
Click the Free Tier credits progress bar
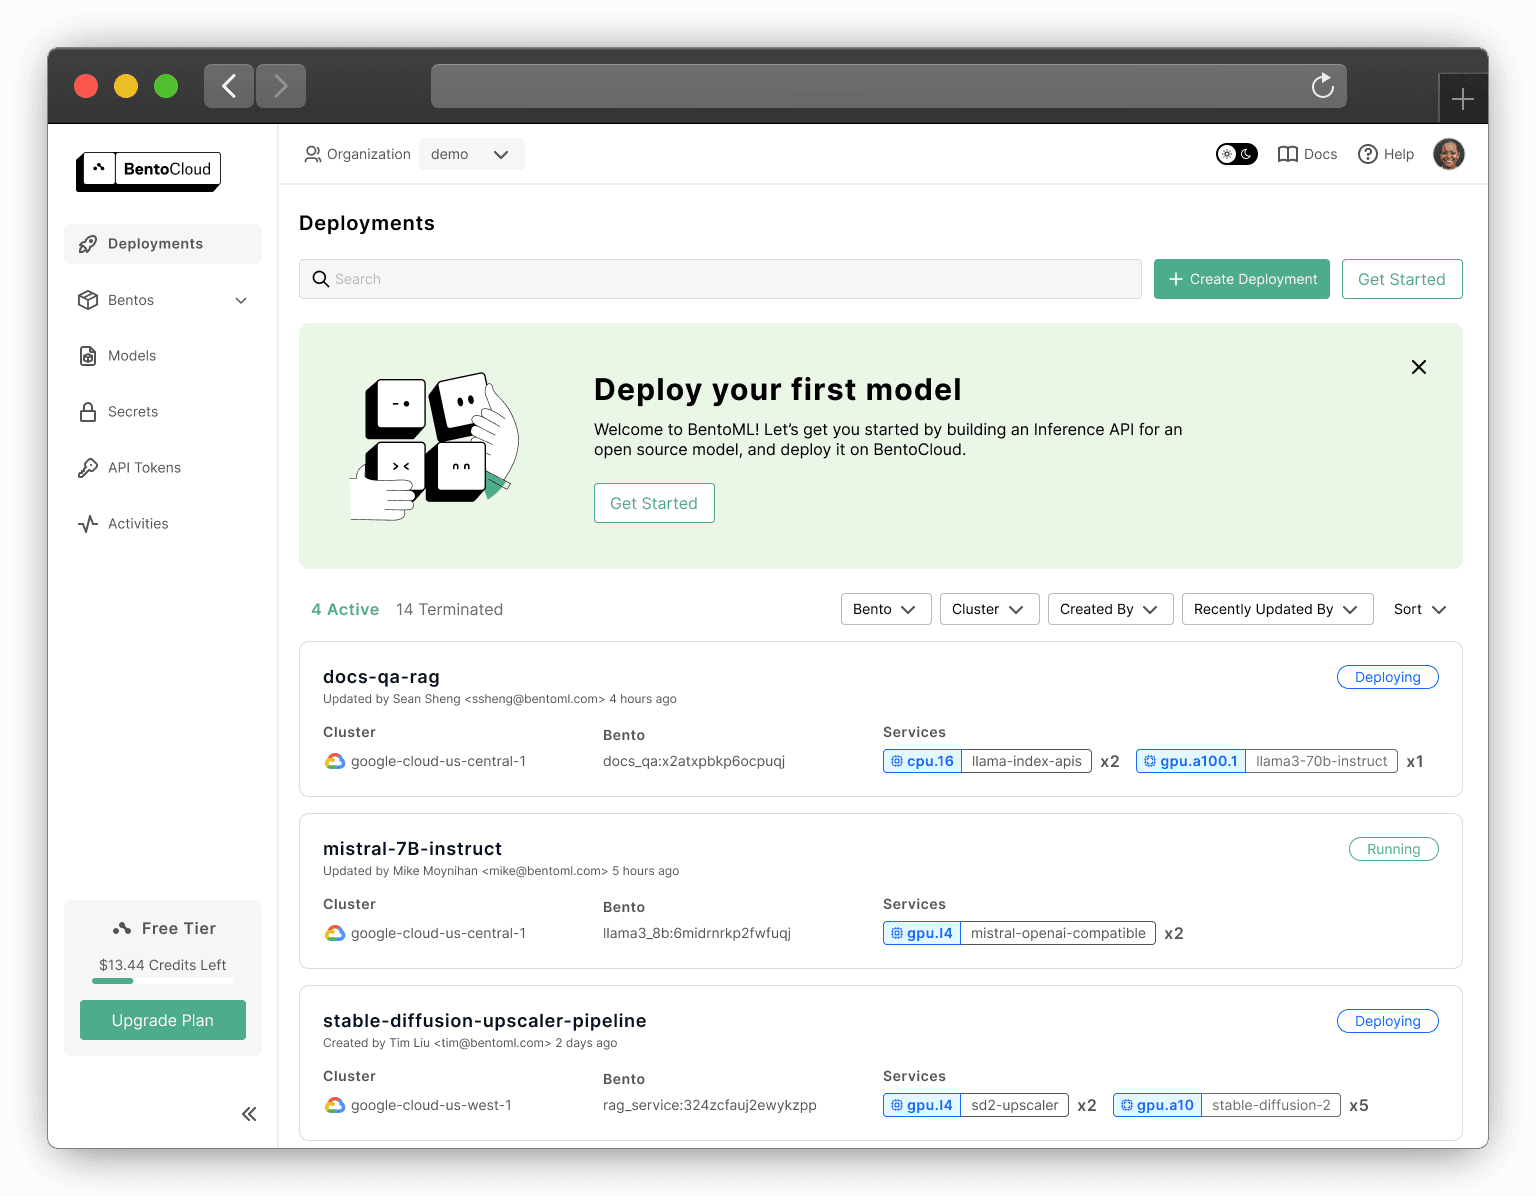(x=162, y=981)
